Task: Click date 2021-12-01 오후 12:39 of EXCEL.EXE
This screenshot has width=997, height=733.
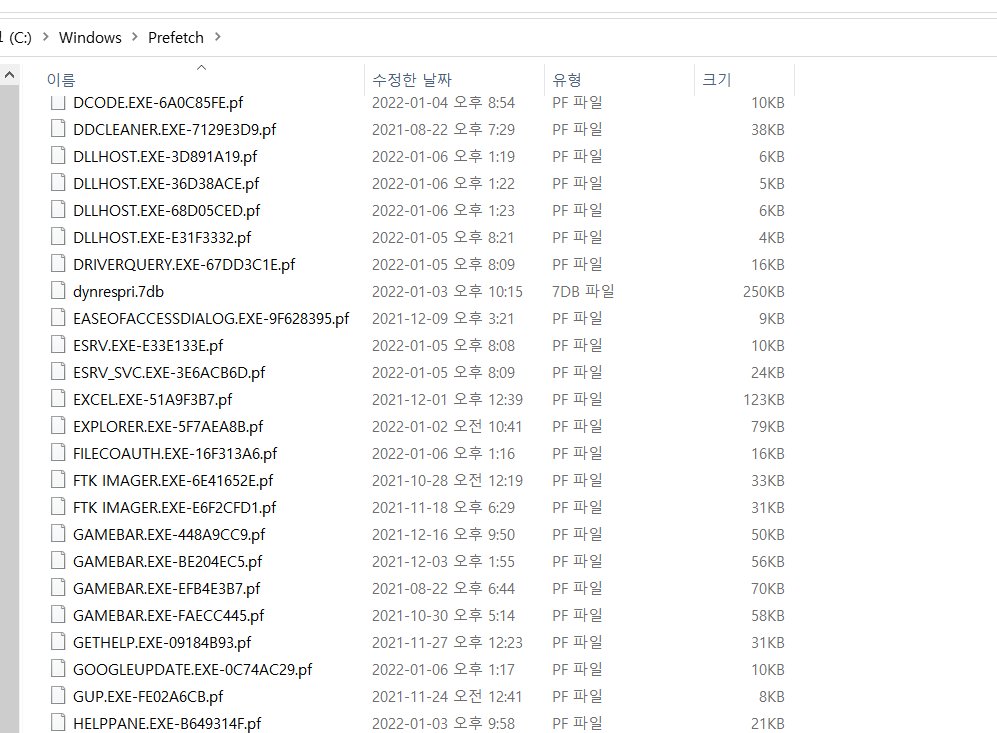Action: click(x=447, y=400)
